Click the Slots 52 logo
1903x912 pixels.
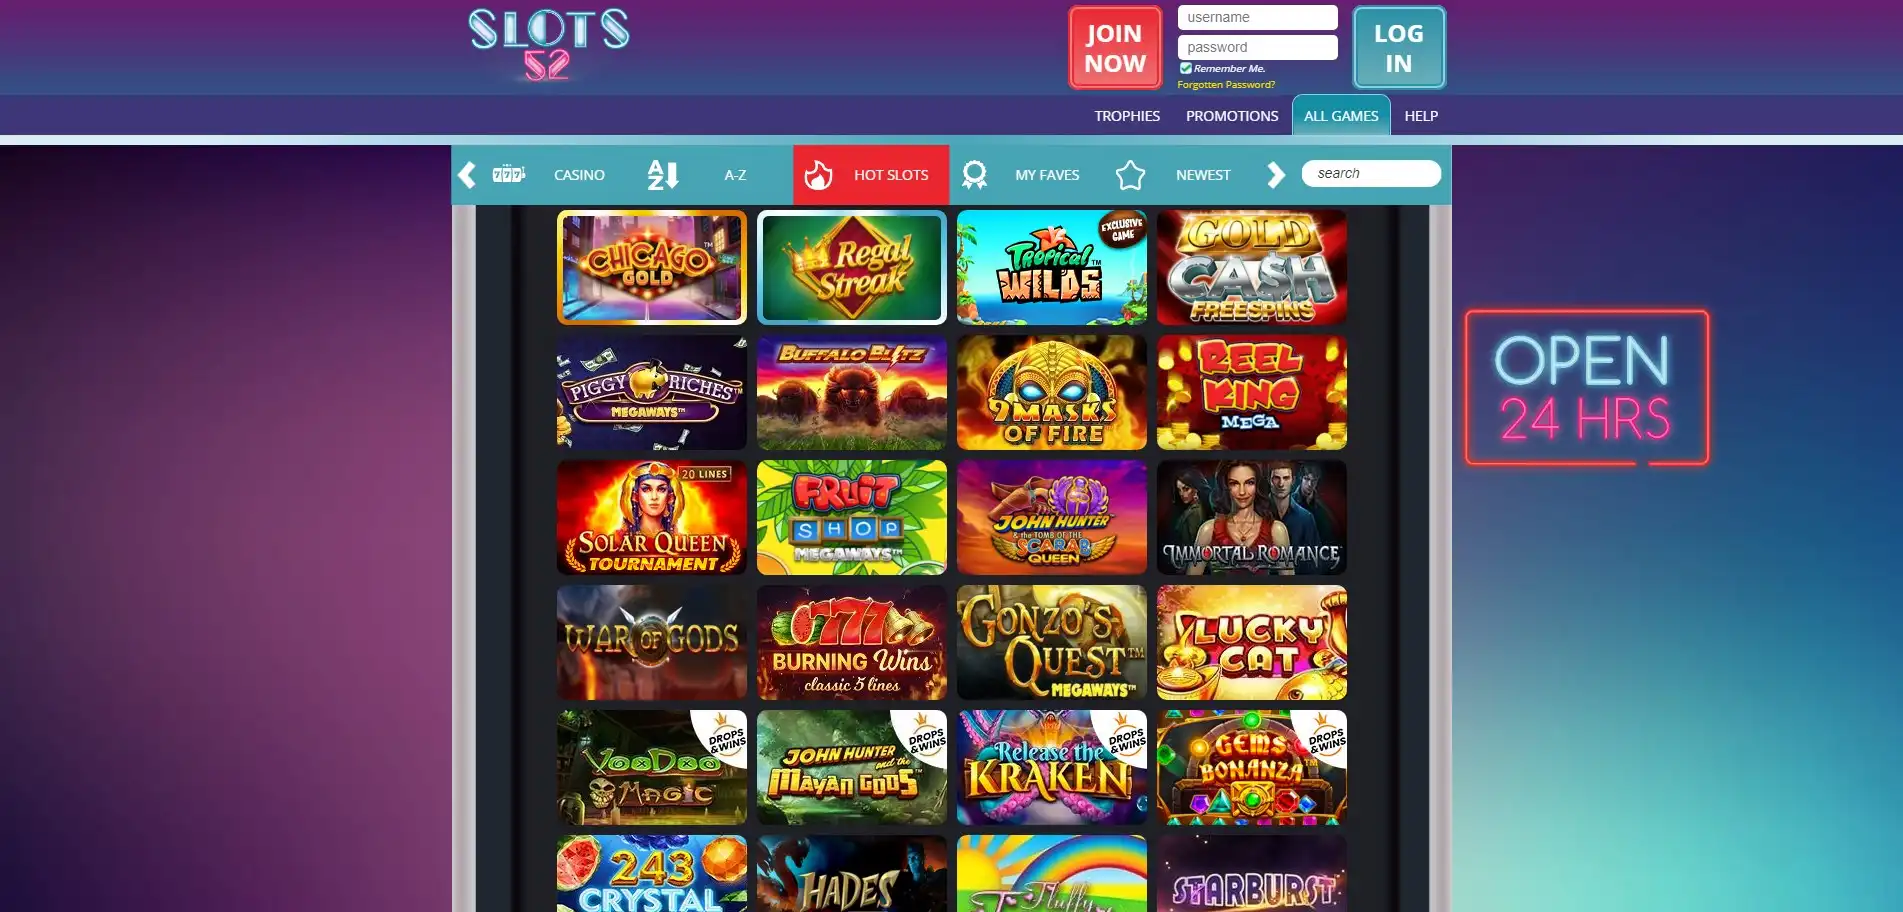pyautogui.click(x=549, y=44)
